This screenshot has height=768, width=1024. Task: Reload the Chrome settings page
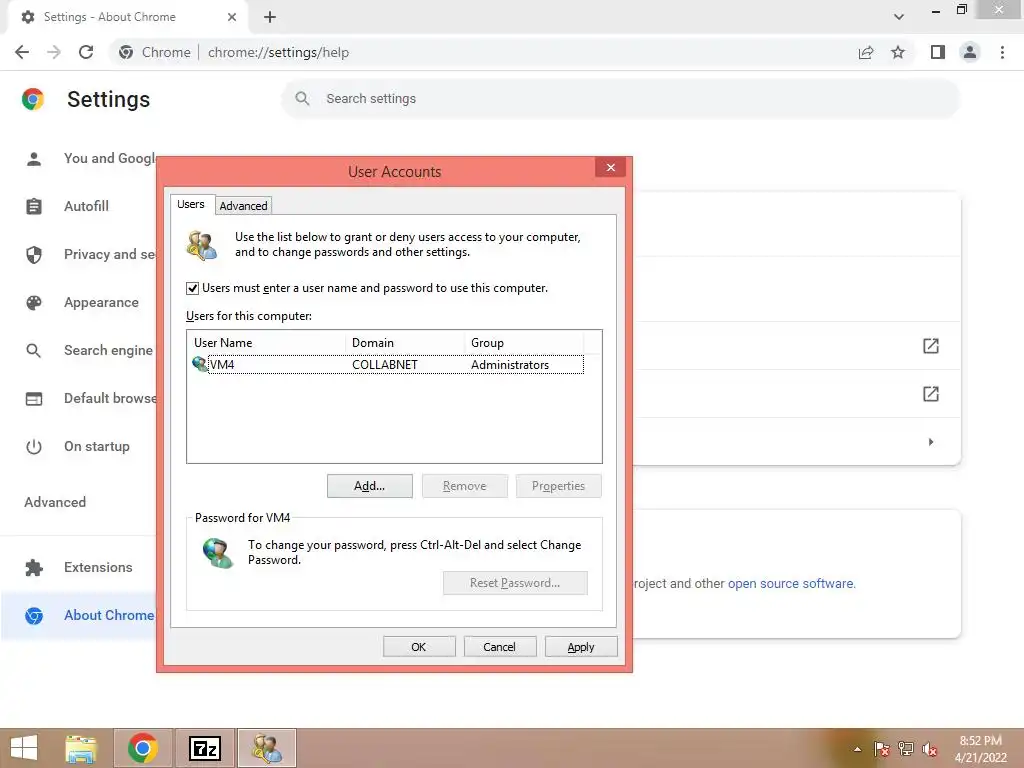click(86, 52)
